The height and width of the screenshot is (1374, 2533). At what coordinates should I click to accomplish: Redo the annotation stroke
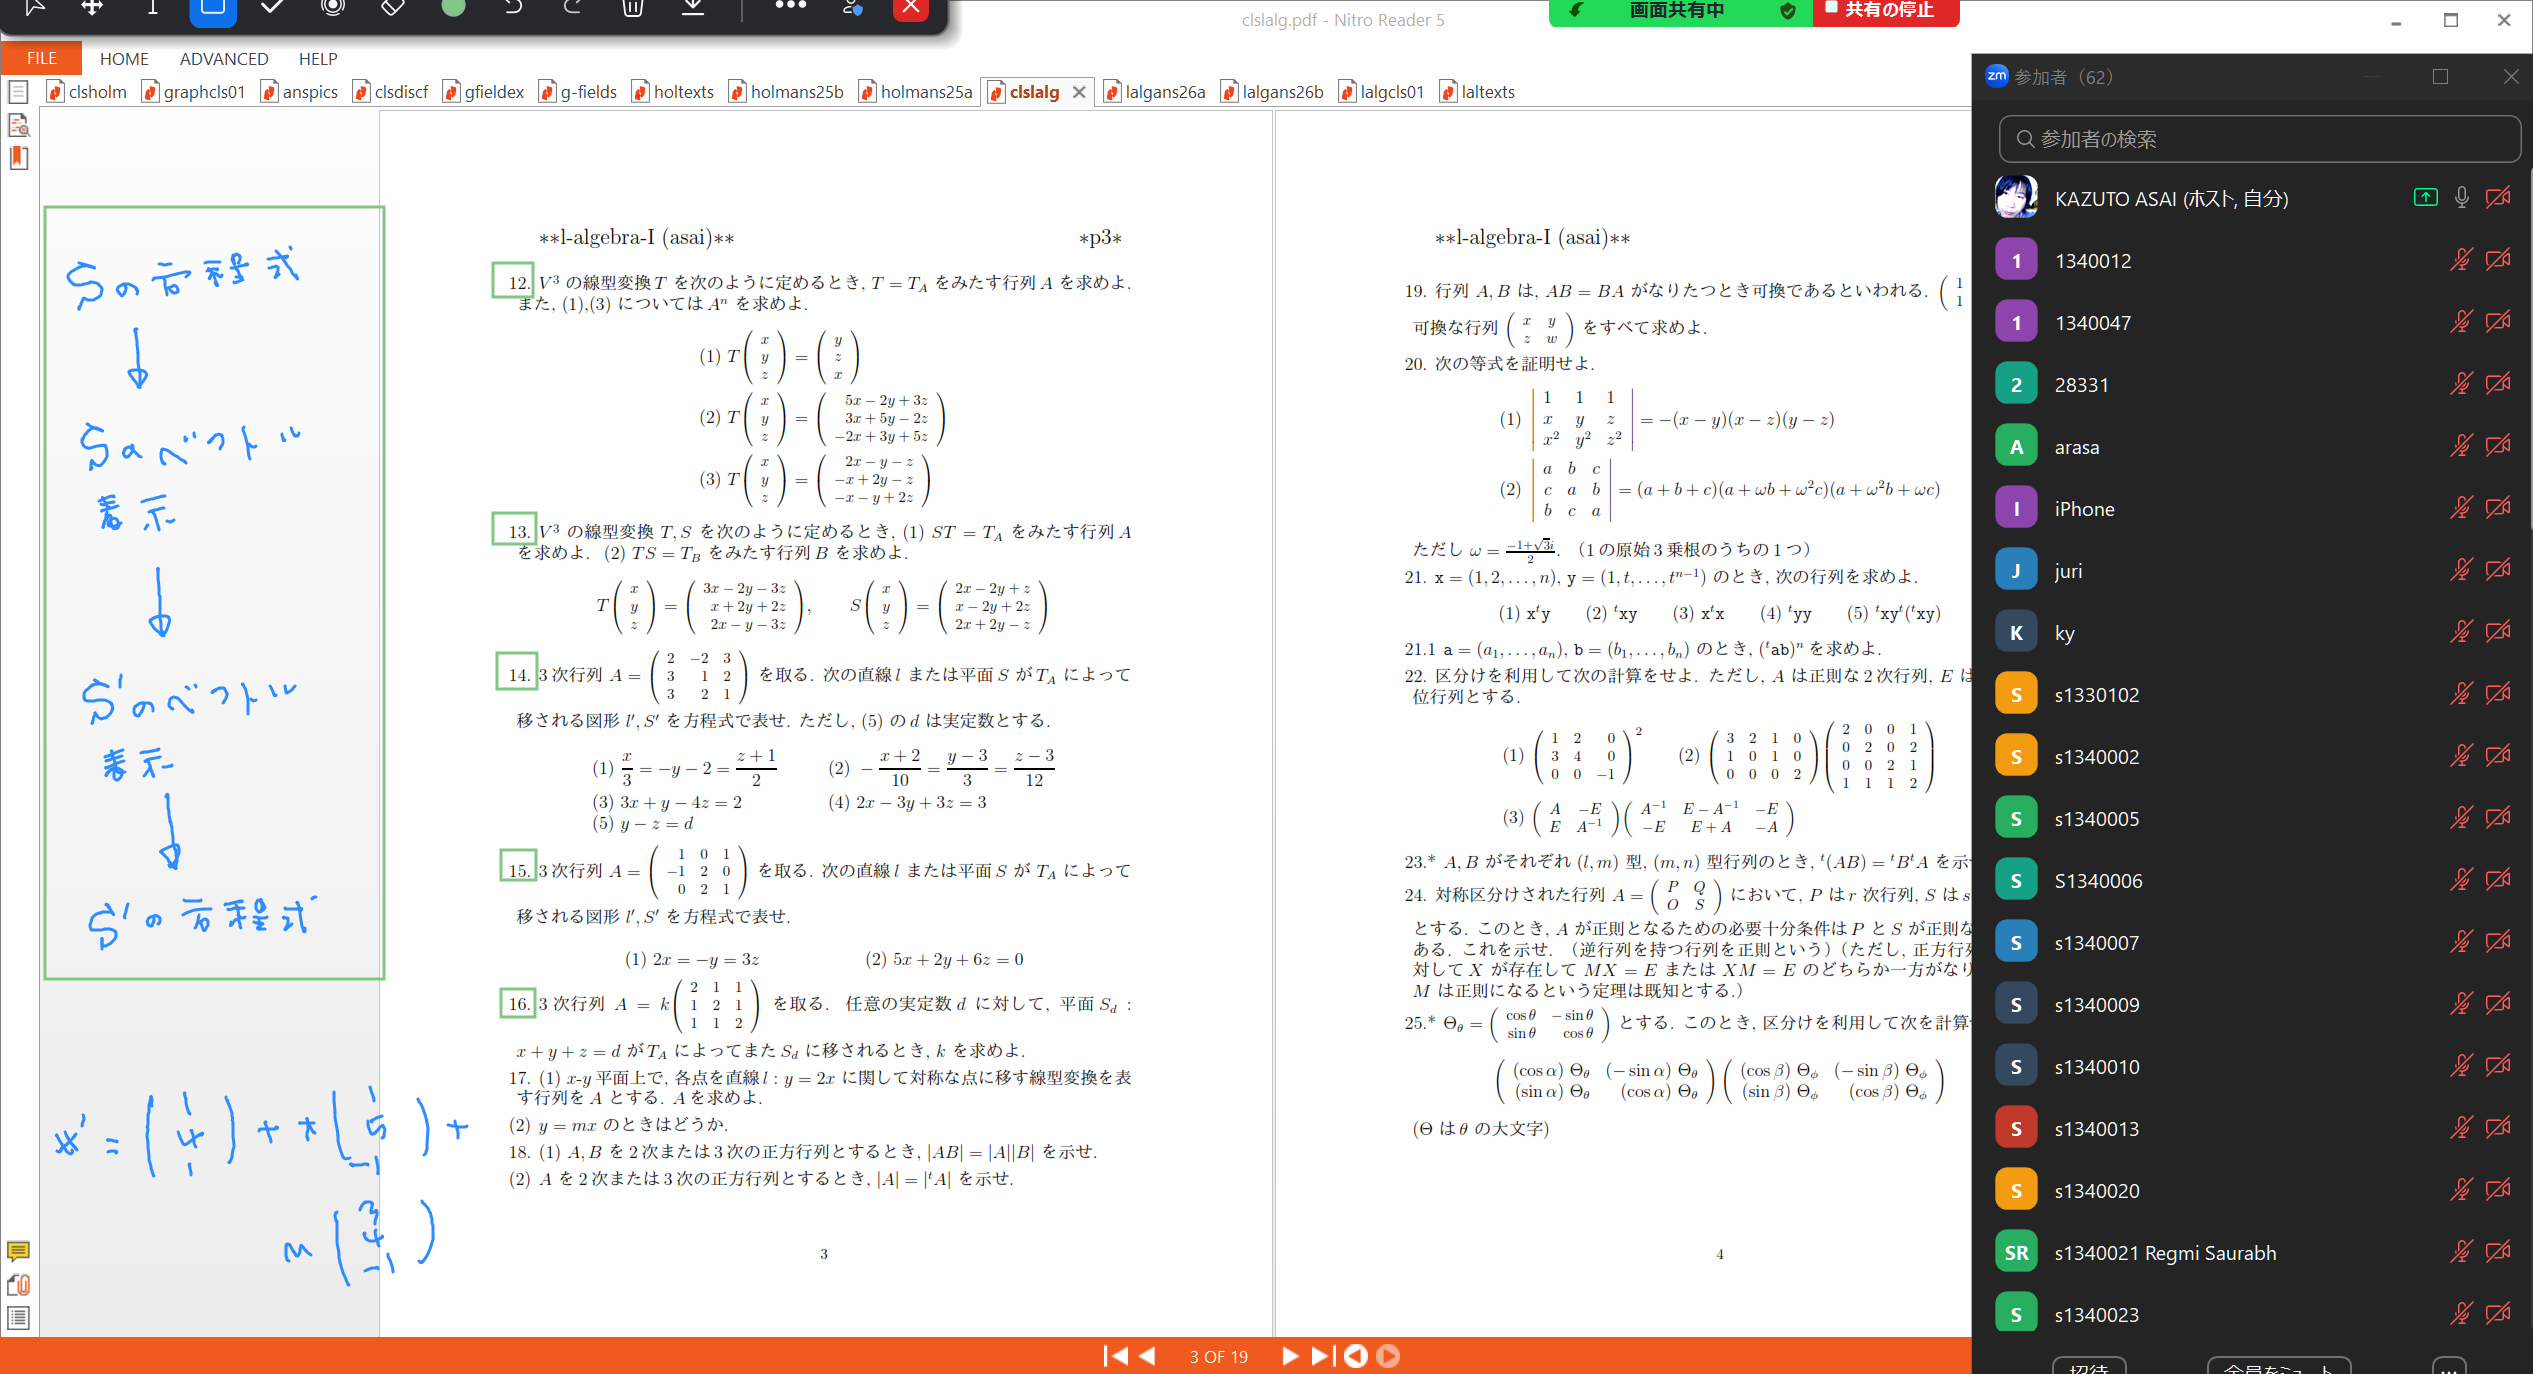(x=573, y=8)
